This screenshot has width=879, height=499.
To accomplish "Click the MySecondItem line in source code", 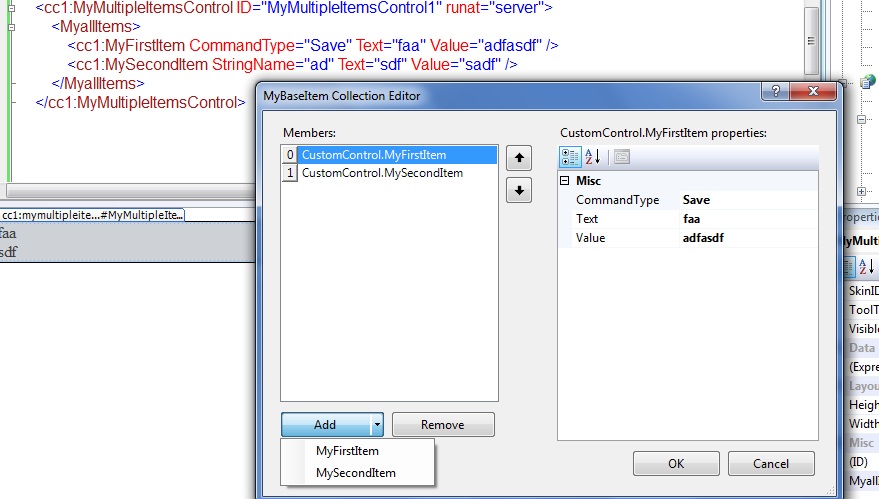I will (292, 64).
